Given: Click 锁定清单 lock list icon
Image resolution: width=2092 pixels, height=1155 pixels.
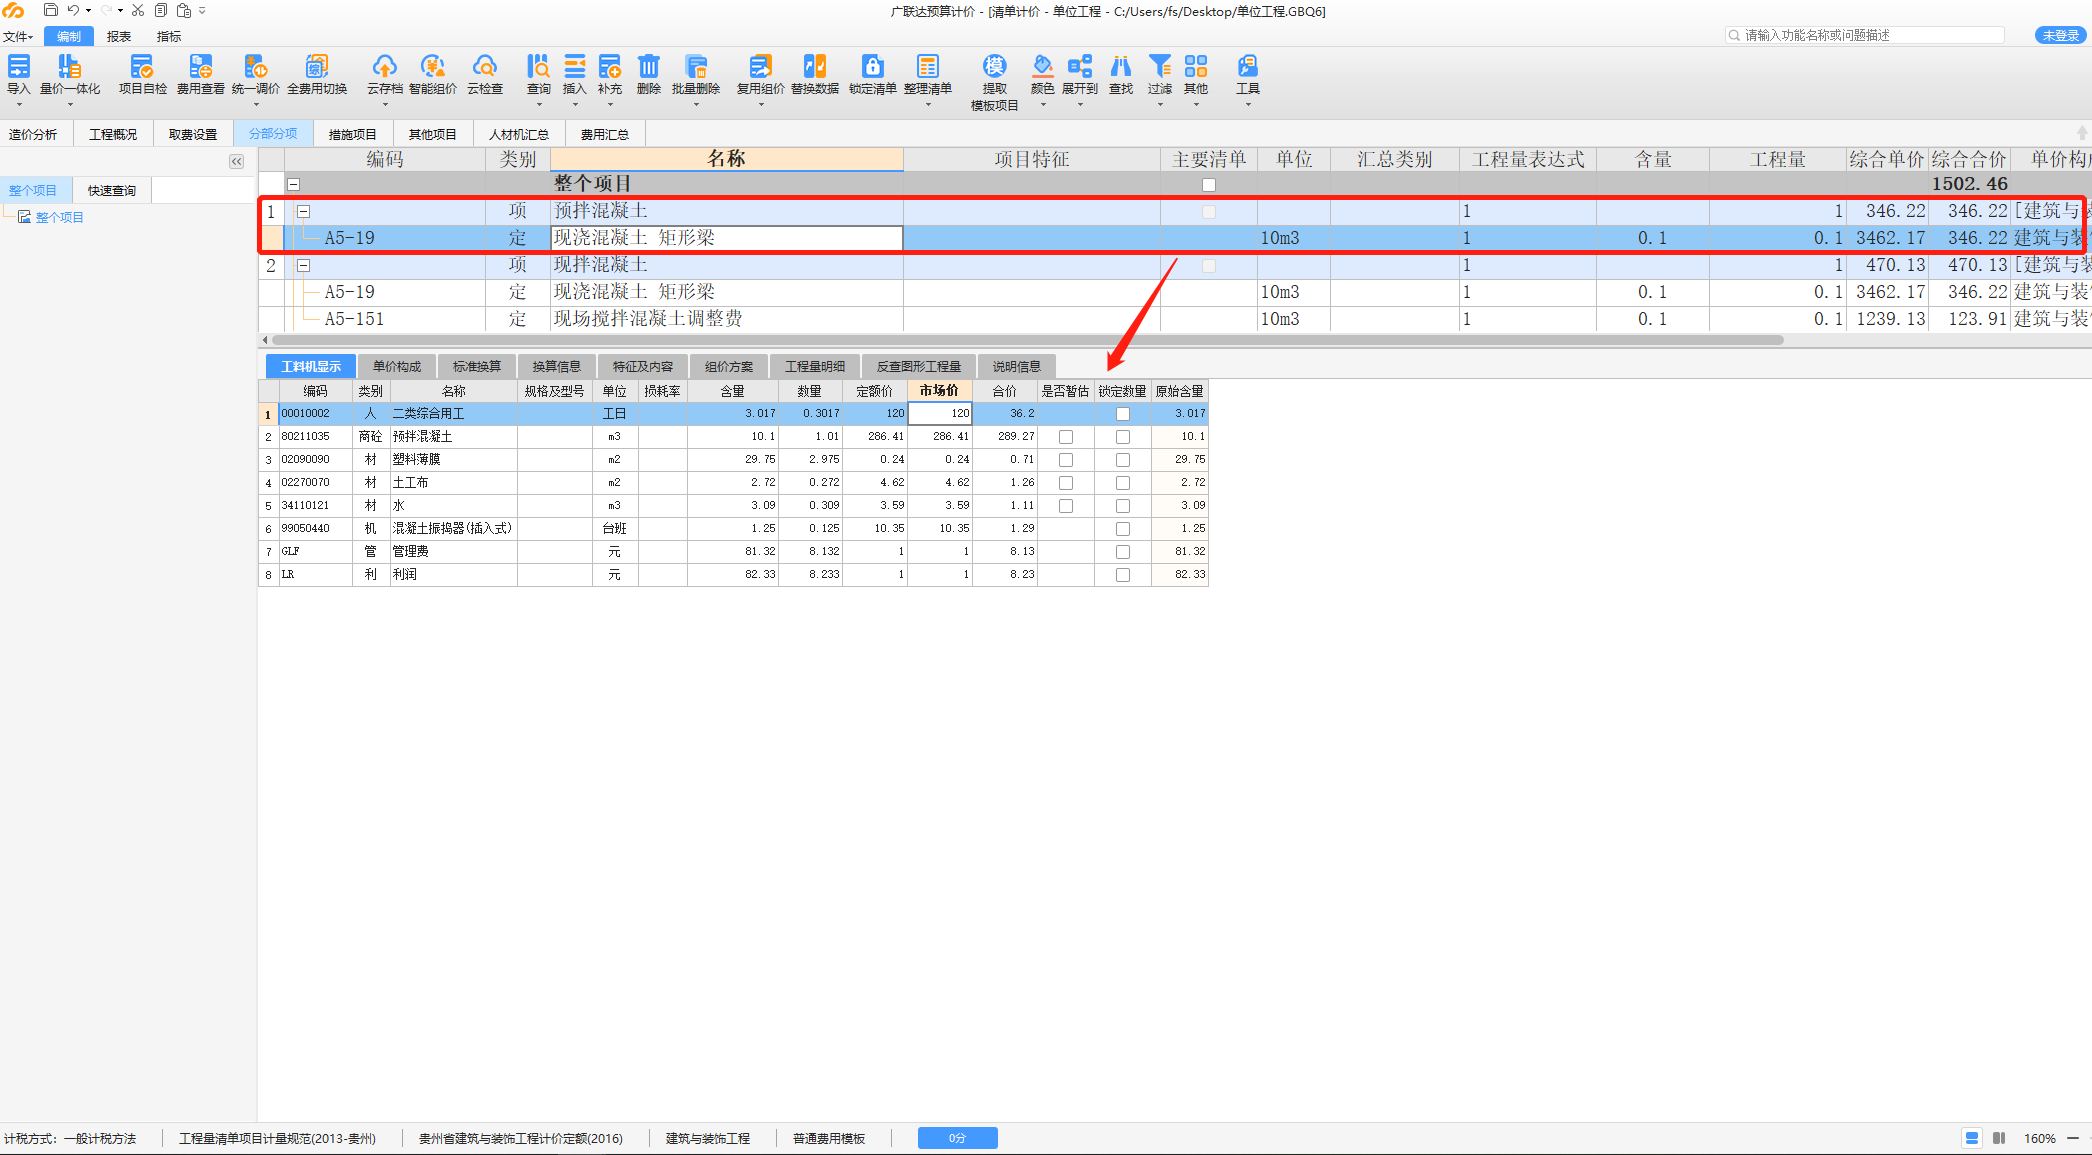Looking at the screenshot, I should pos(873,67).
